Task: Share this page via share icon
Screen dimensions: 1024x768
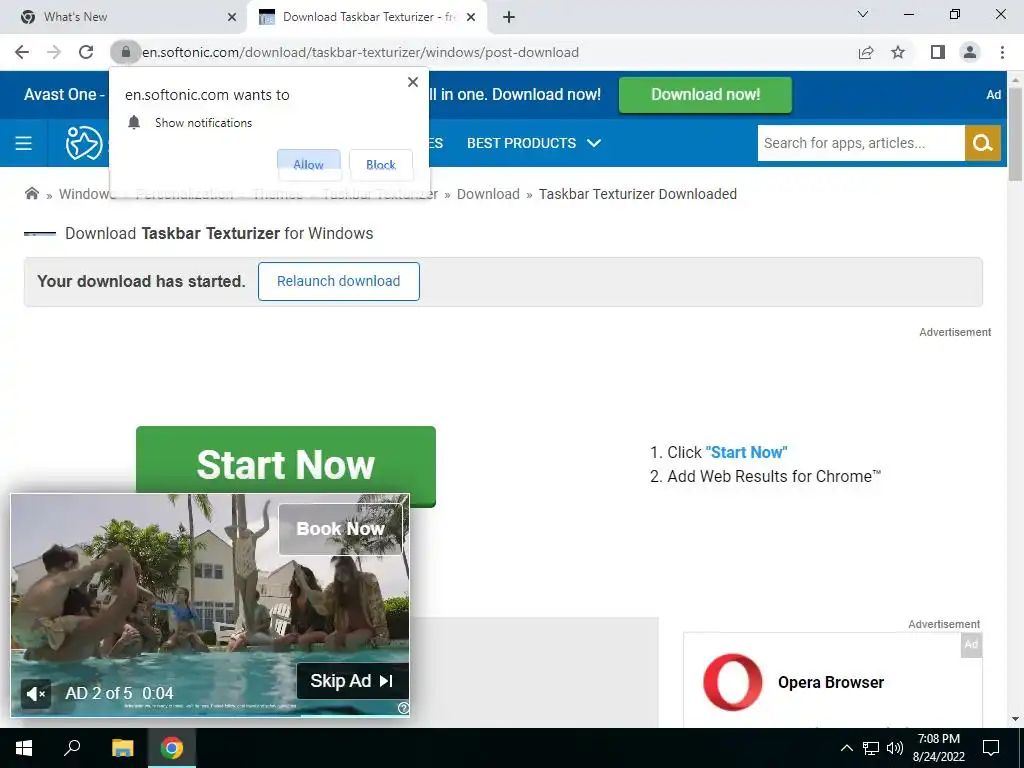Action: (866, 52)
